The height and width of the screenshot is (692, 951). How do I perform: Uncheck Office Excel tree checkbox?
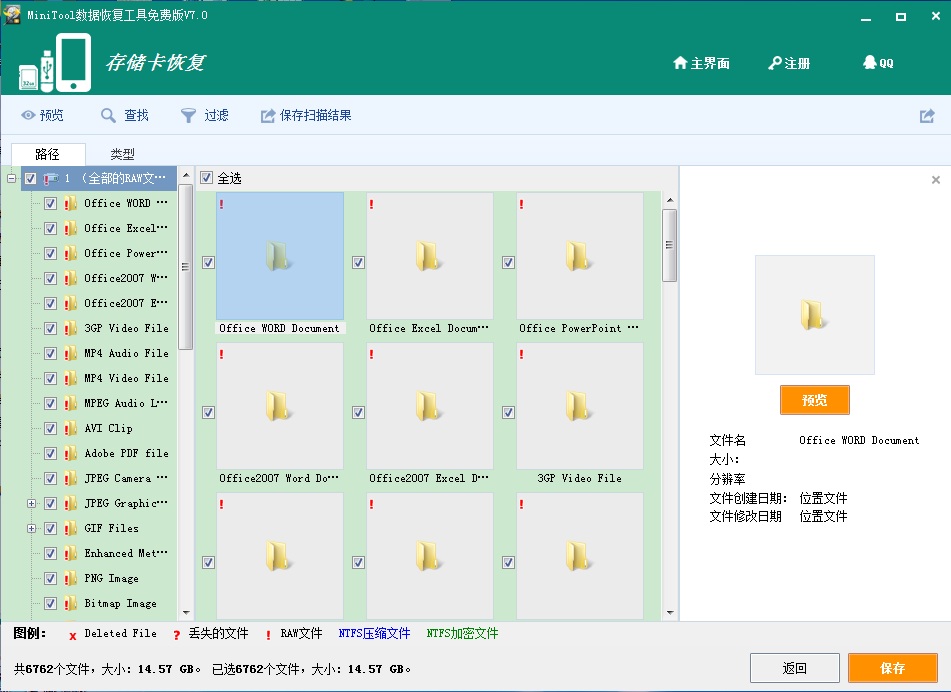51,228
